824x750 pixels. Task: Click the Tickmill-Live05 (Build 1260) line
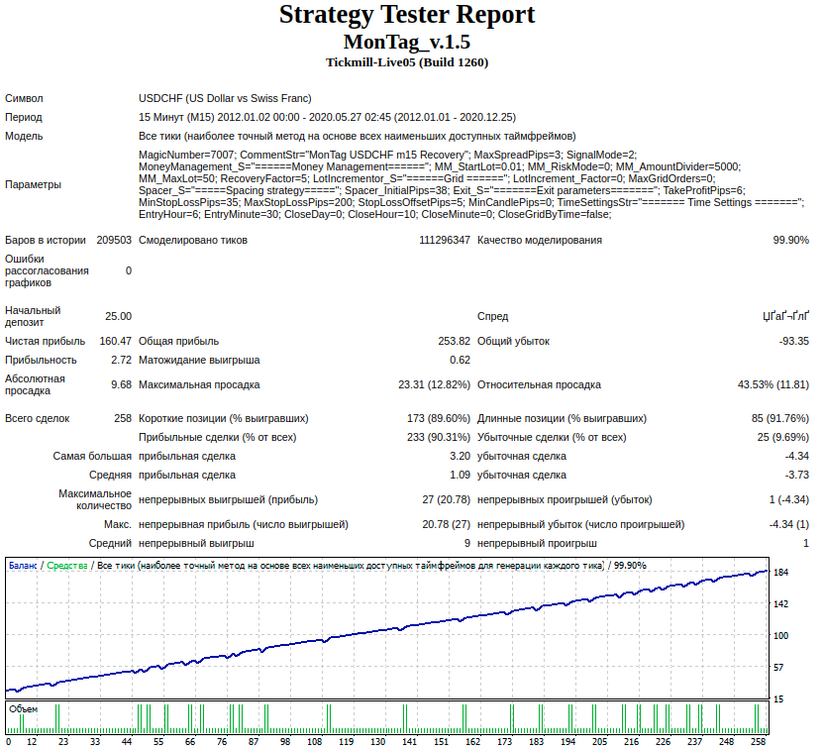click(x=407, y=63)
